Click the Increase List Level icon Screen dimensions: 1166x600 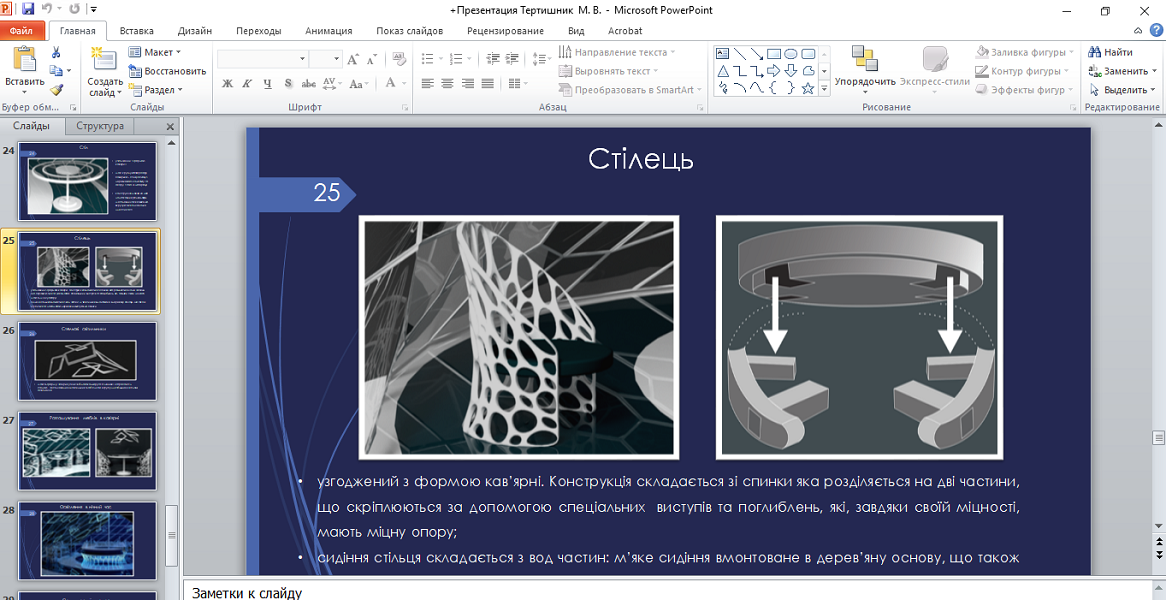[512, 59]
